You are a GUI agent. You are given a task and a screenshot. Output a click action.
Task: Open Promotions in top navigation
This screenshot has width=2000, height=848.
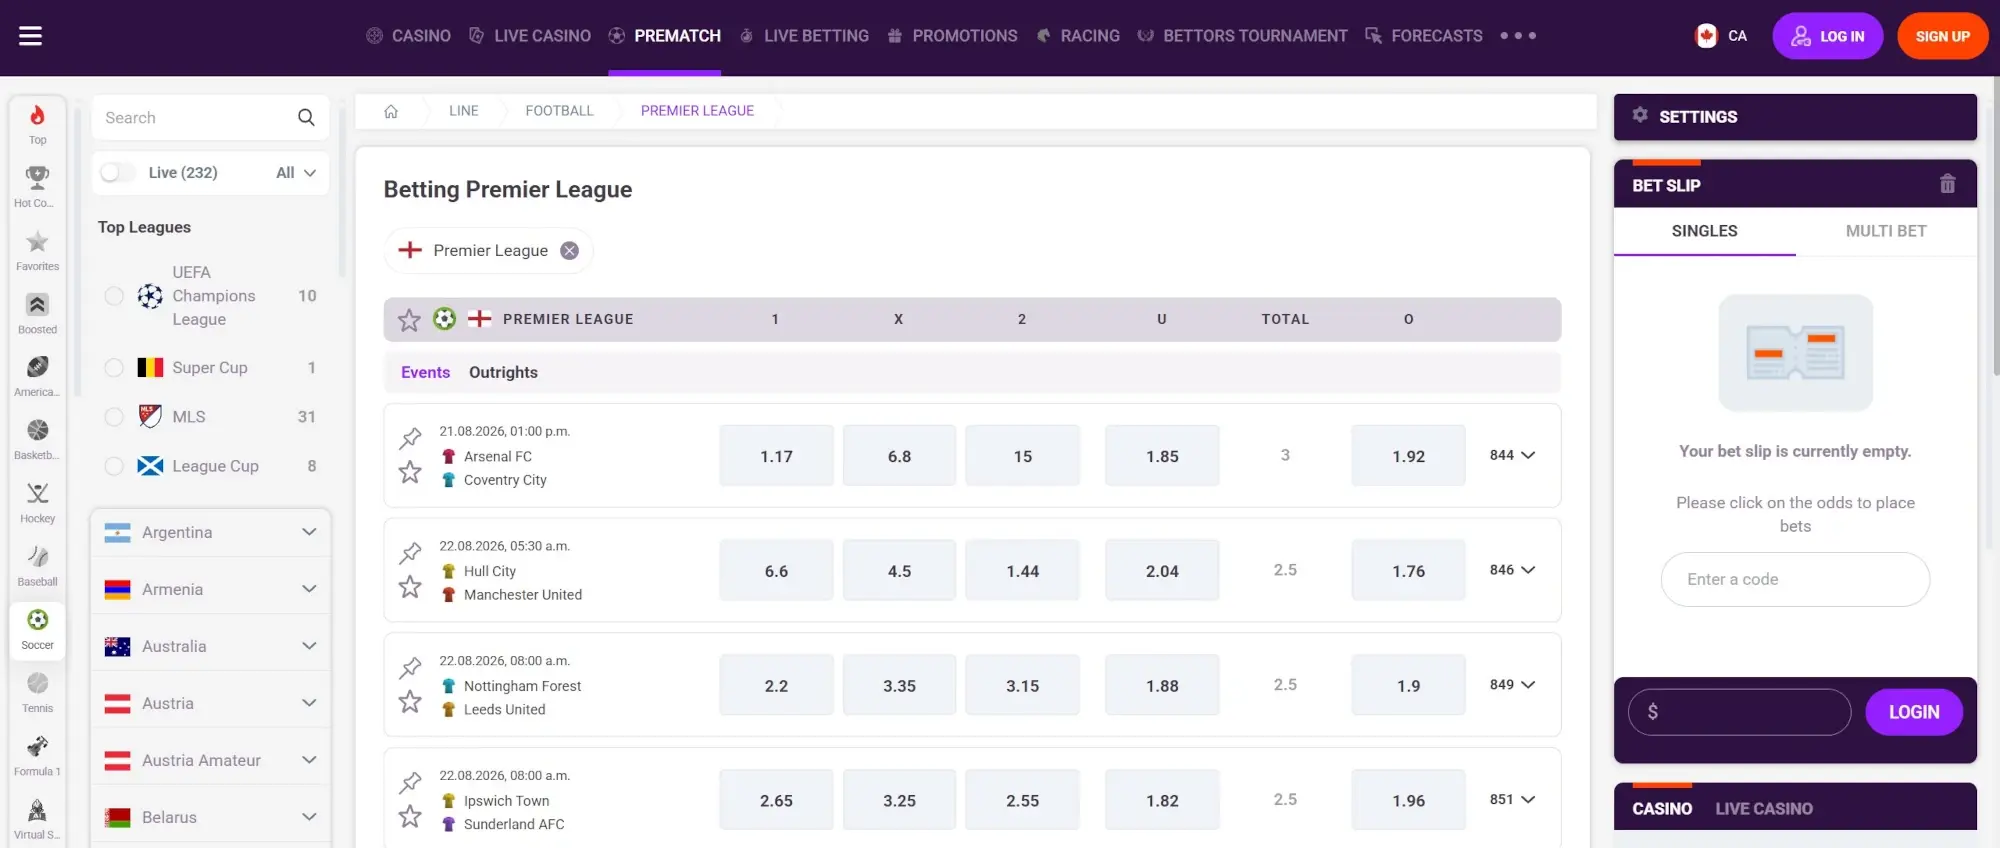coord(952,36)
